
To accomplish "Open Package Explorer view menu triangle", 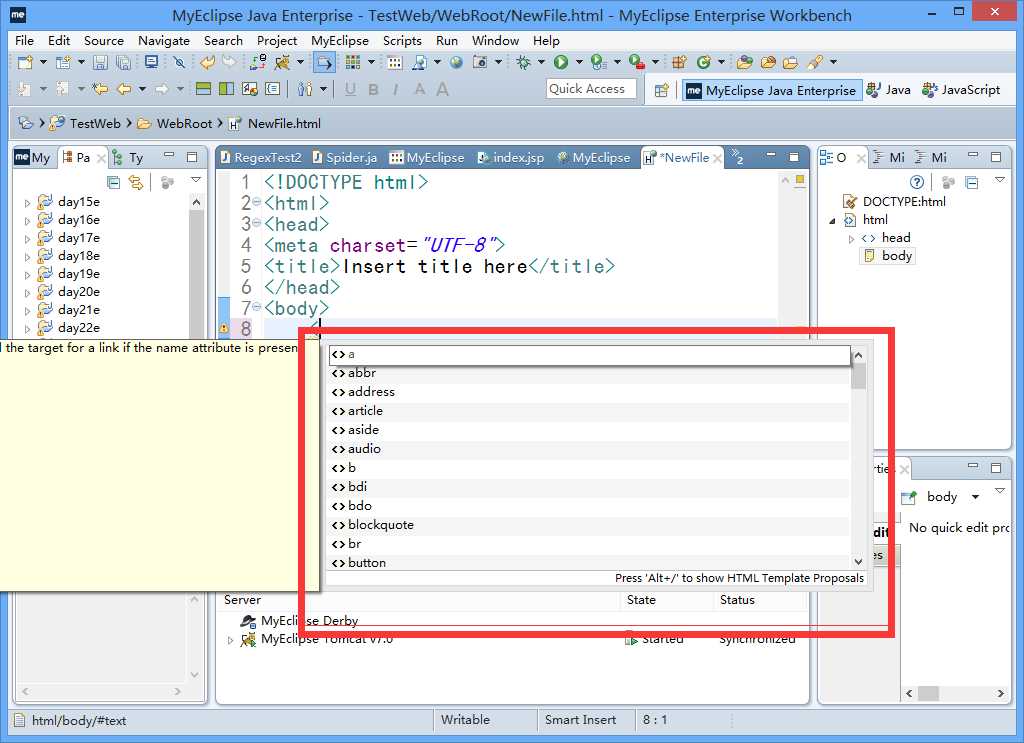I will click(x=195, y=180).
